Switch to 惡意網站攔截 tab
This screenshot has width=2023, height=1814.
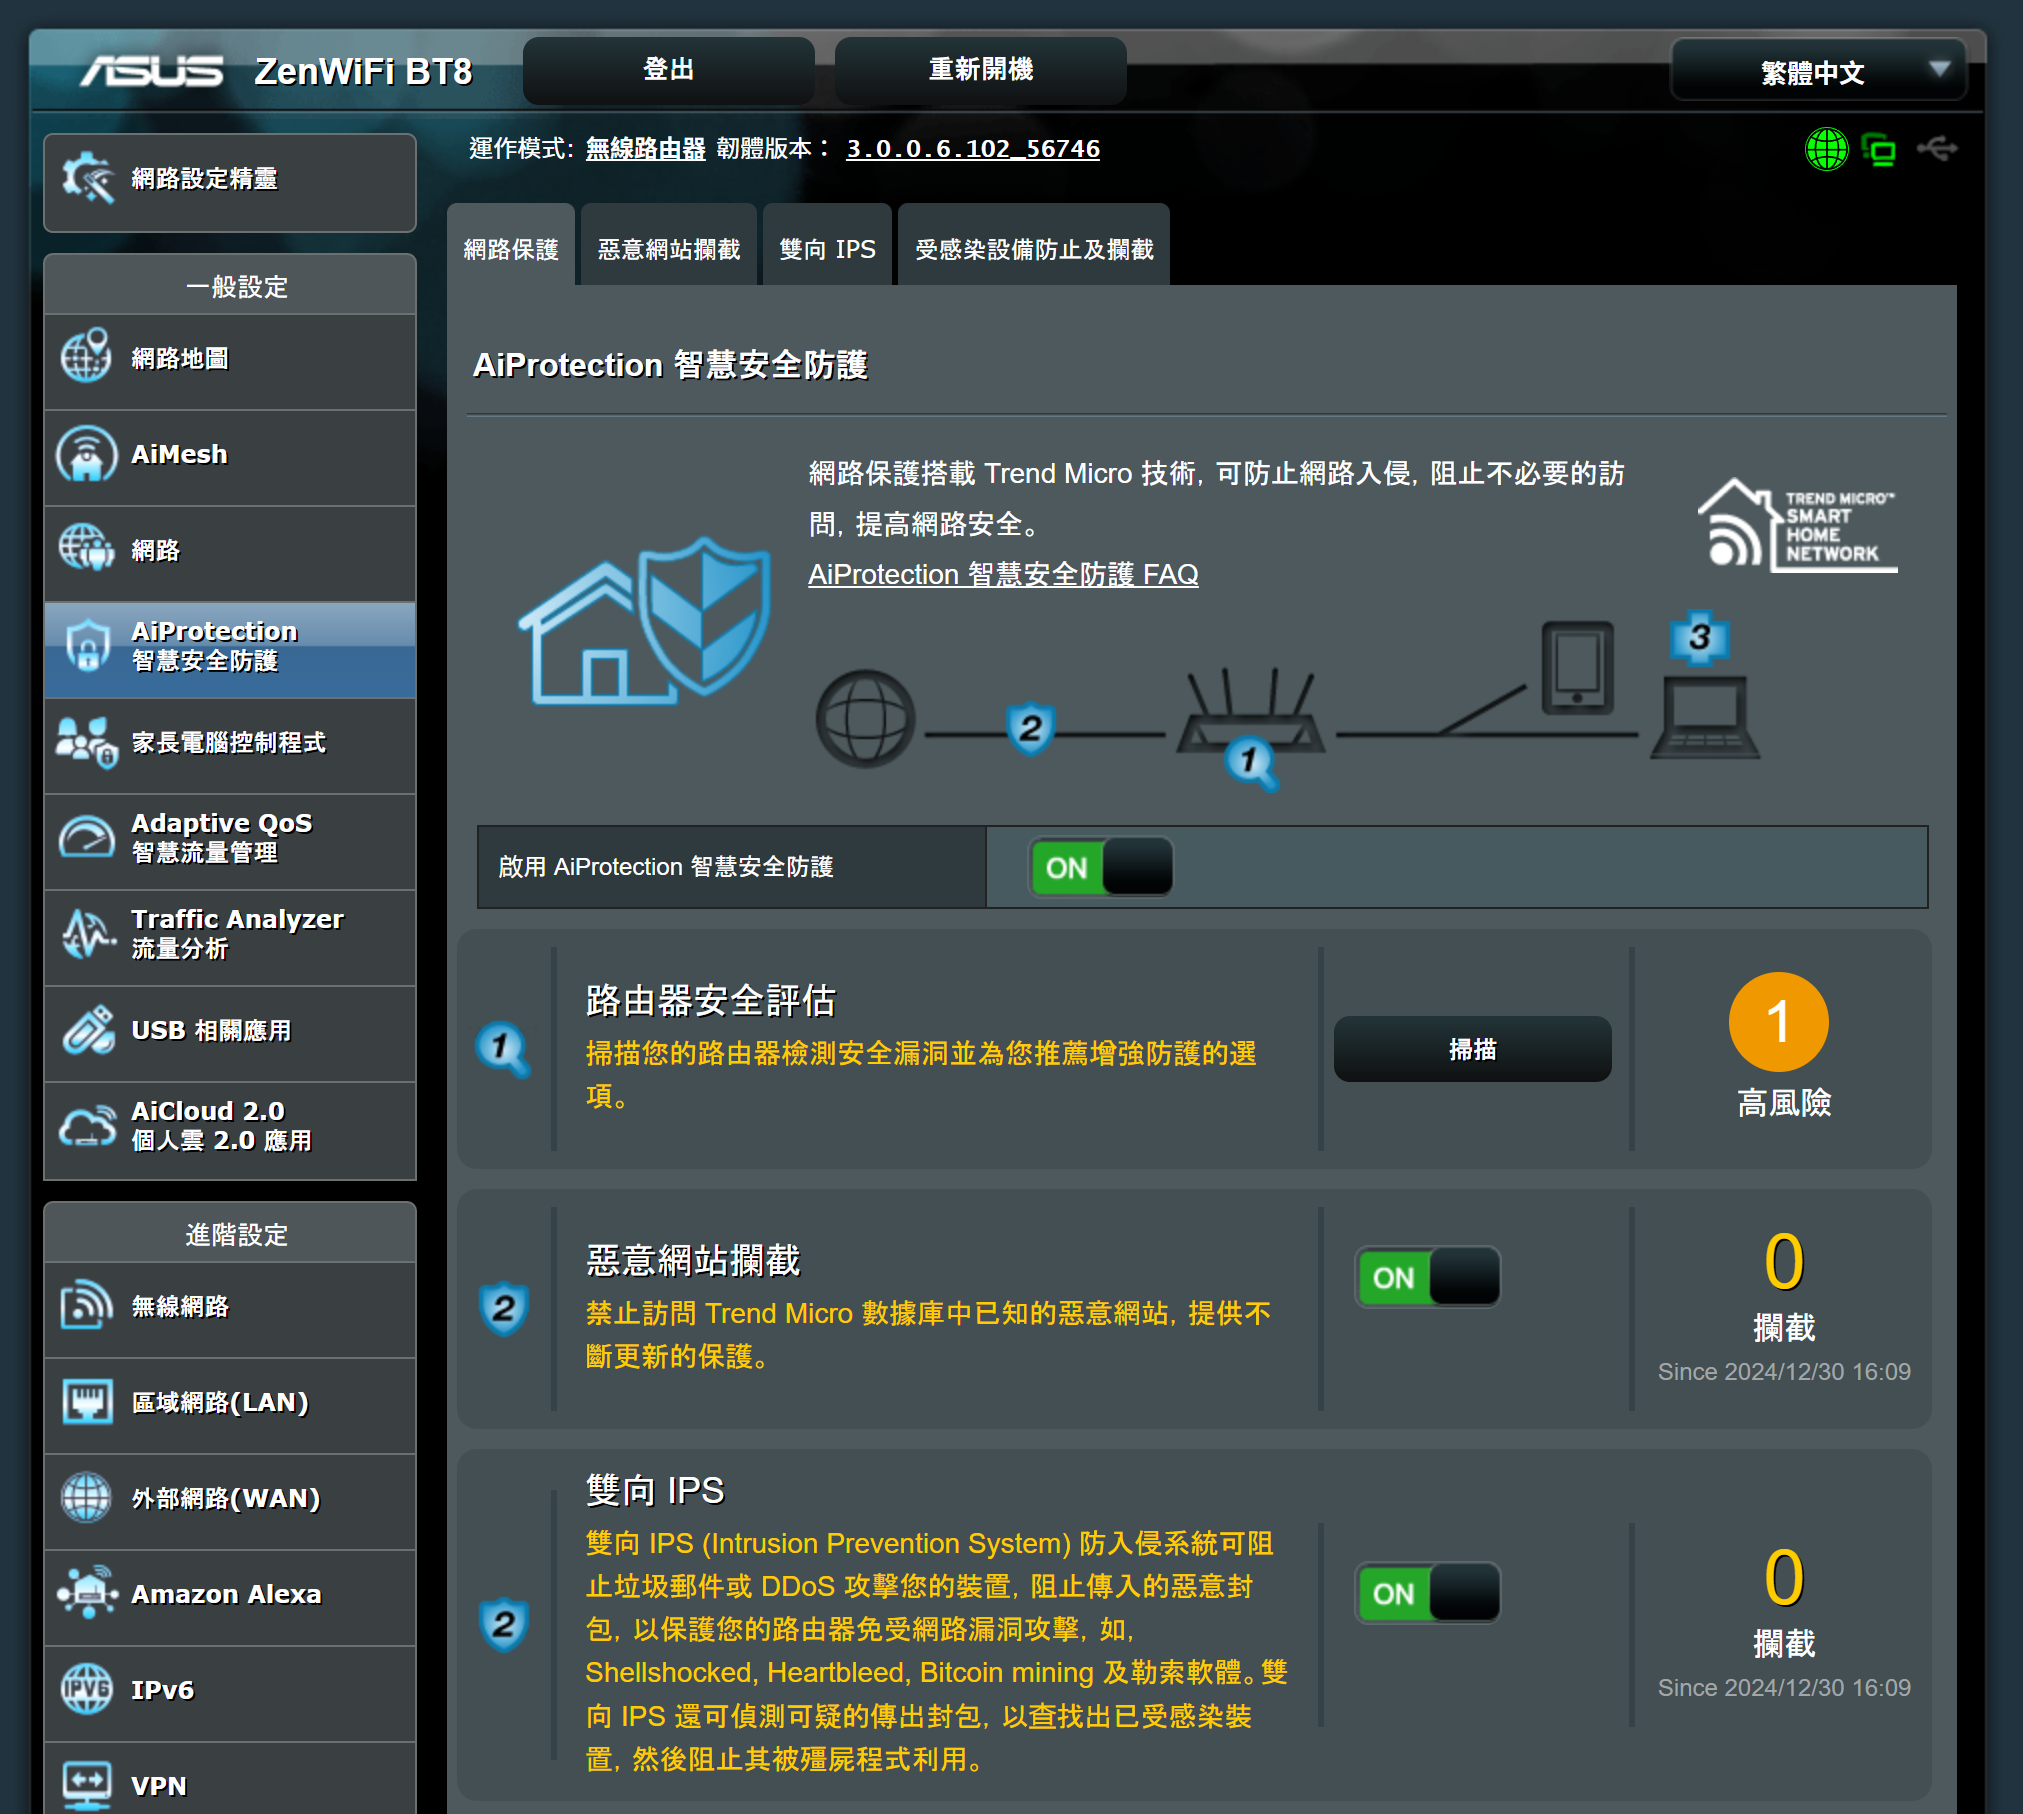click(x=668, y=249)
